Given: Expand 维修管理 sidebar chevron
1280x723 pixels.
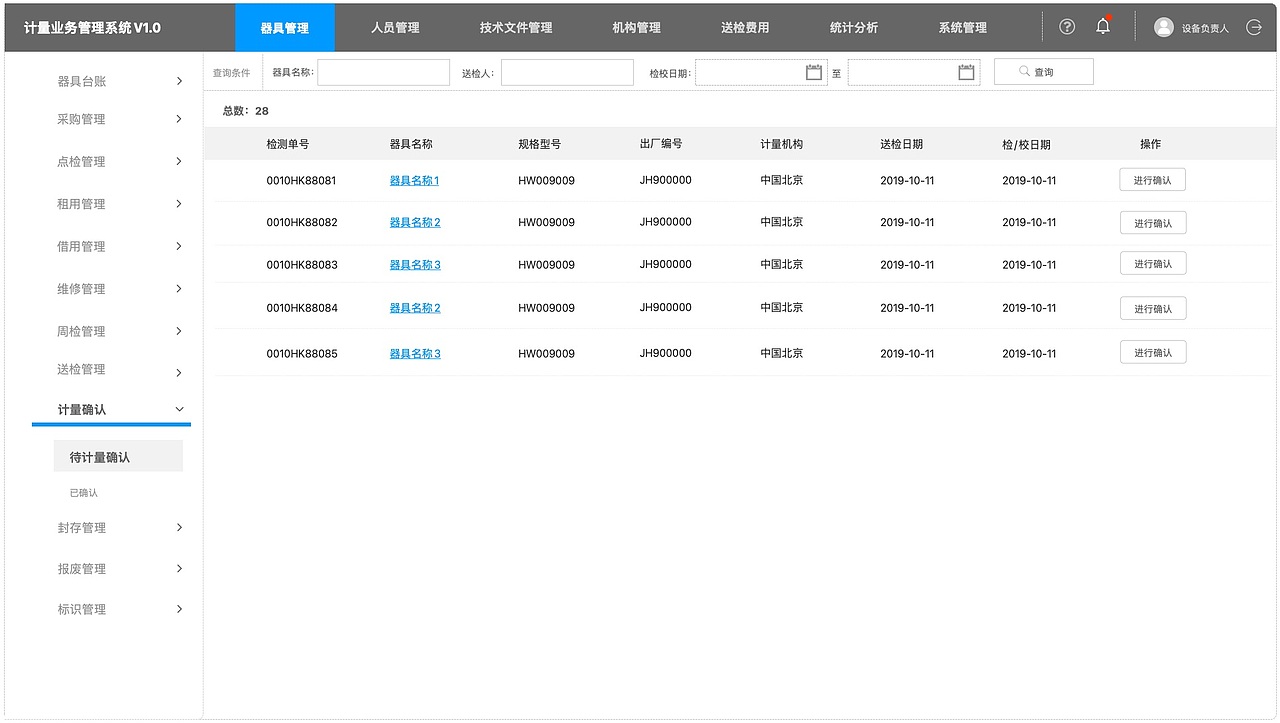Looking at the screenshot, I should 179,289.
